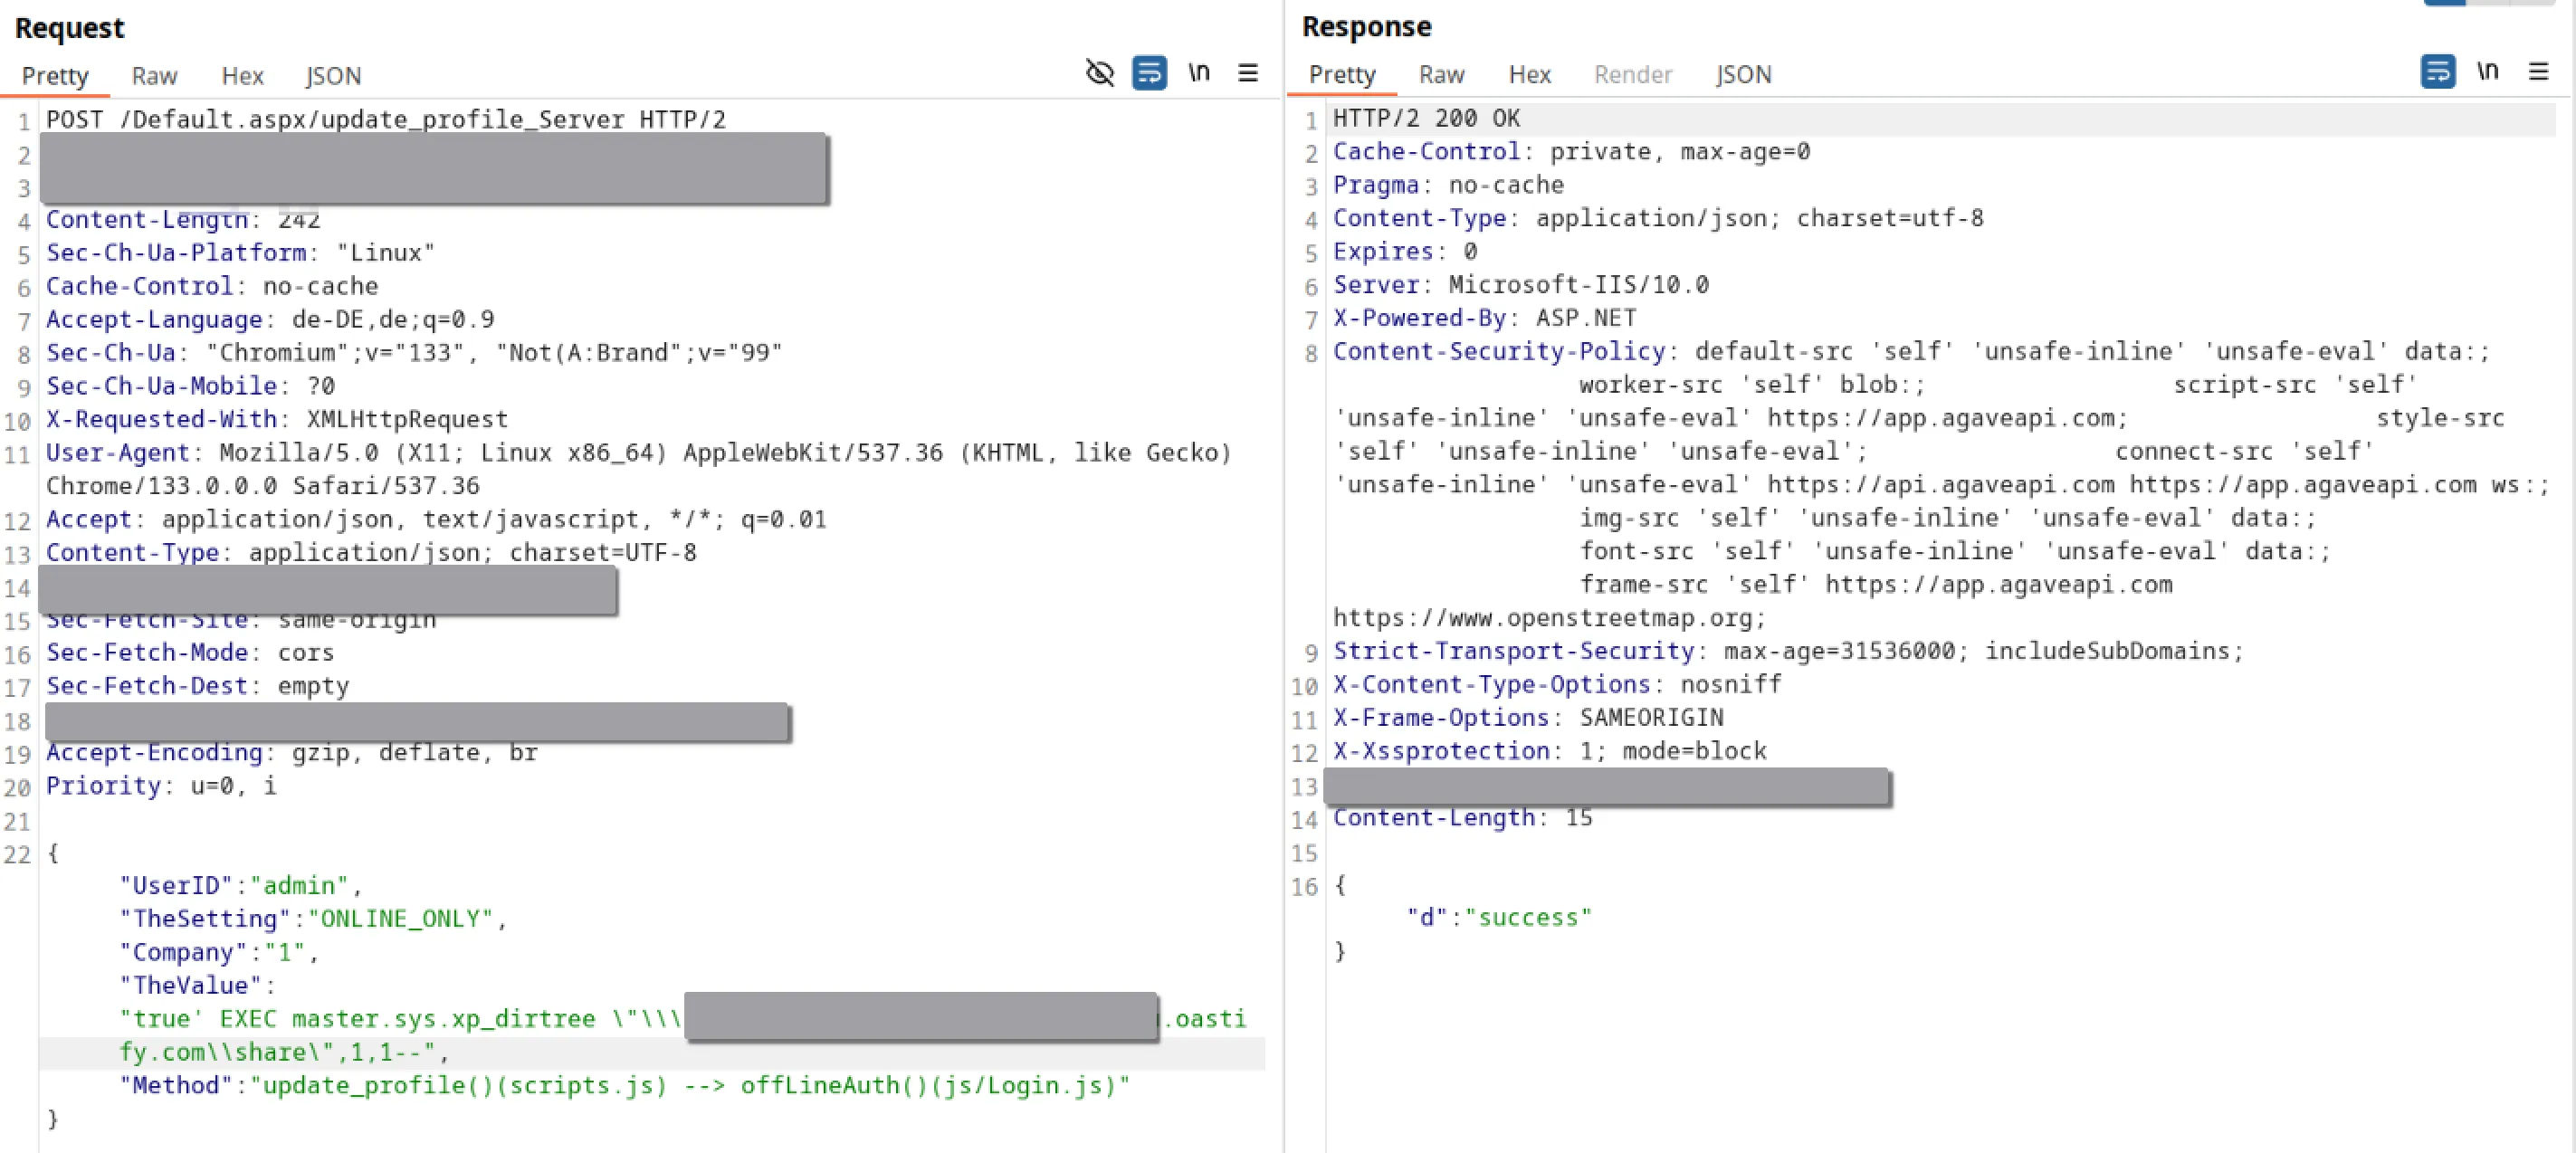Open Request JSON tab
Screen dimensions: 2576x1153
click(x=333, y=76)
